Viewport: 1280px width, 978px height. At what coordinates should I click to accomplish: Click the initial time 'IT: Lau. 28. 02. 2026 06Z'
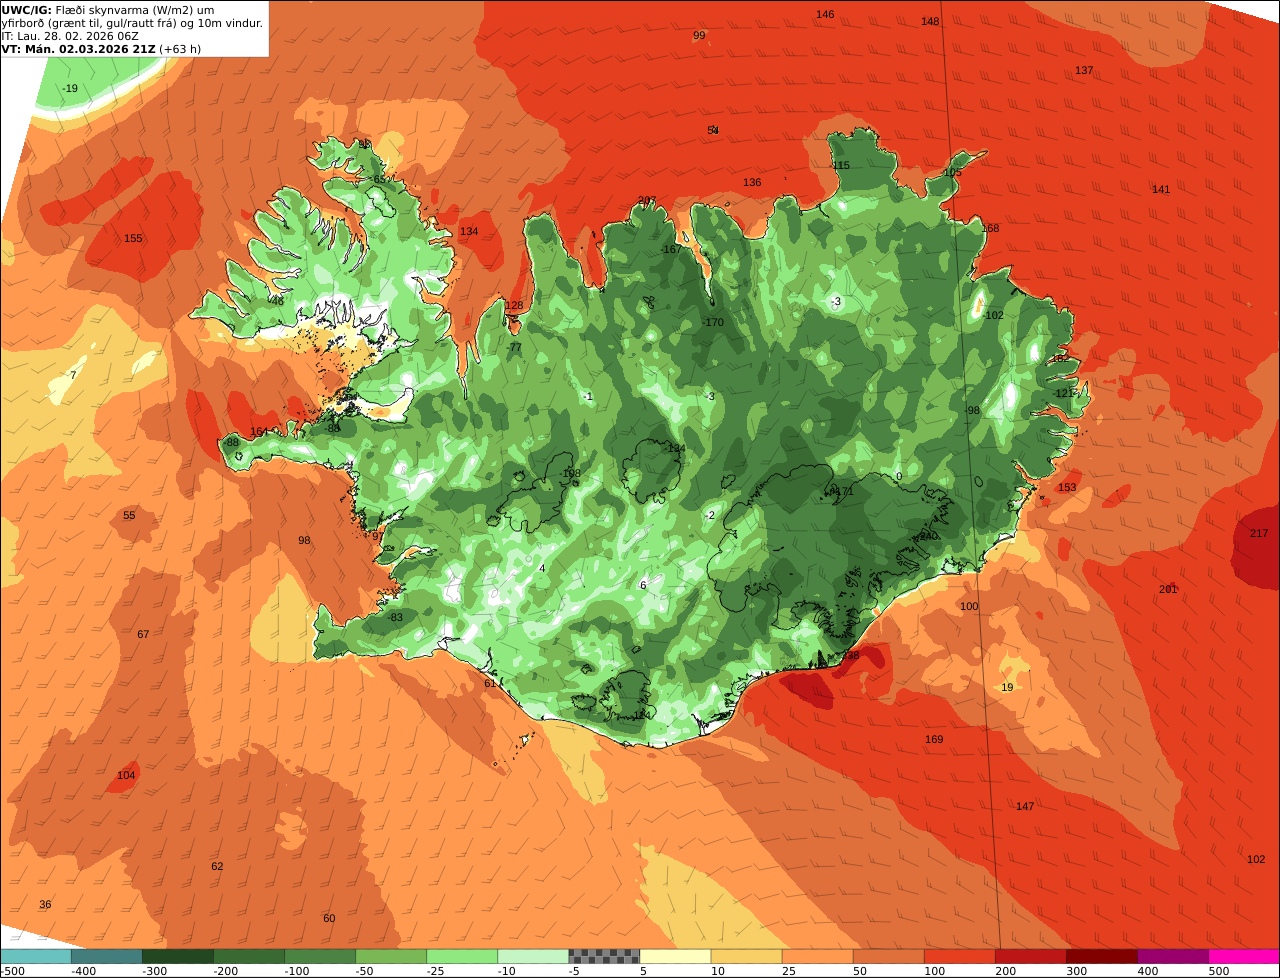(70, 35)
